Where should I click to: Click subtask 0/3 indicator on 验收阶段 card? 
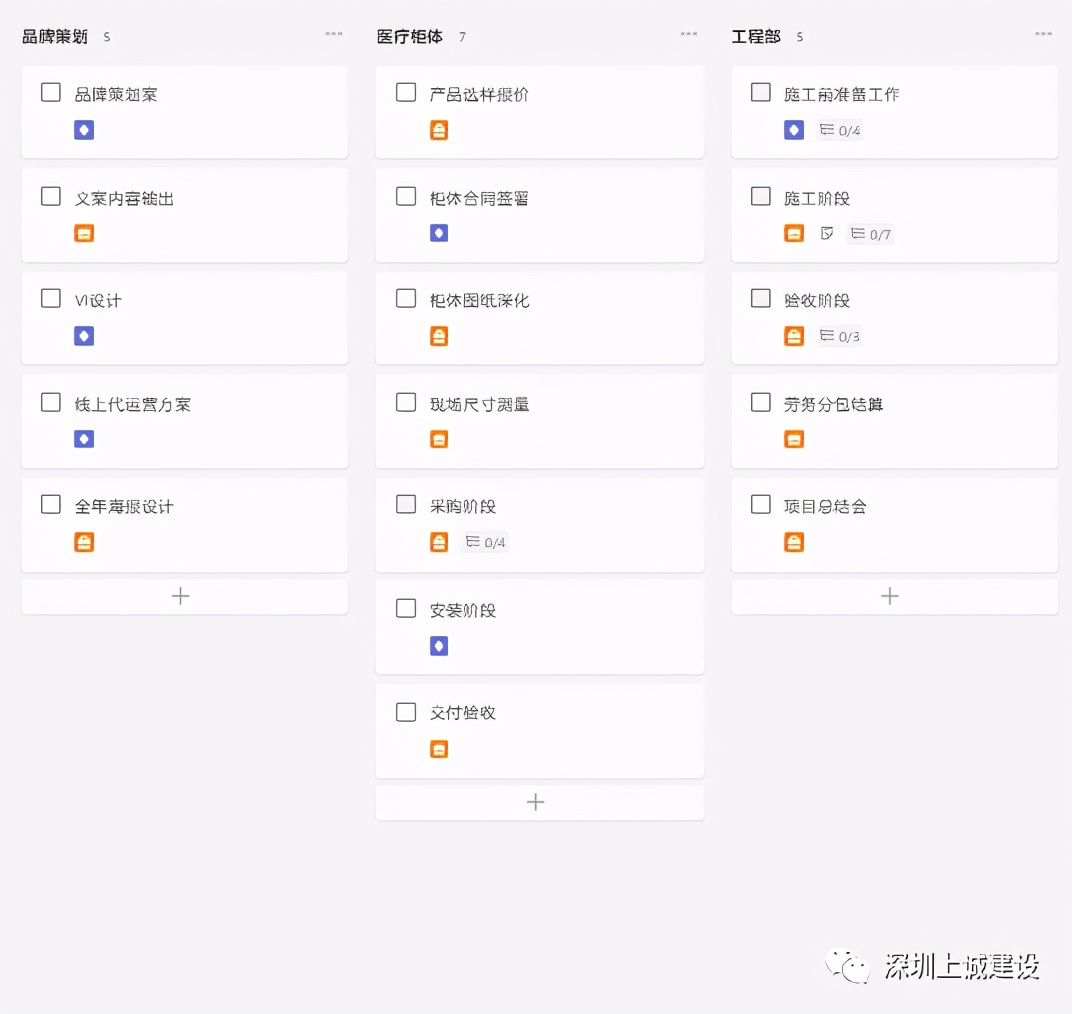(x=840, y=336)
